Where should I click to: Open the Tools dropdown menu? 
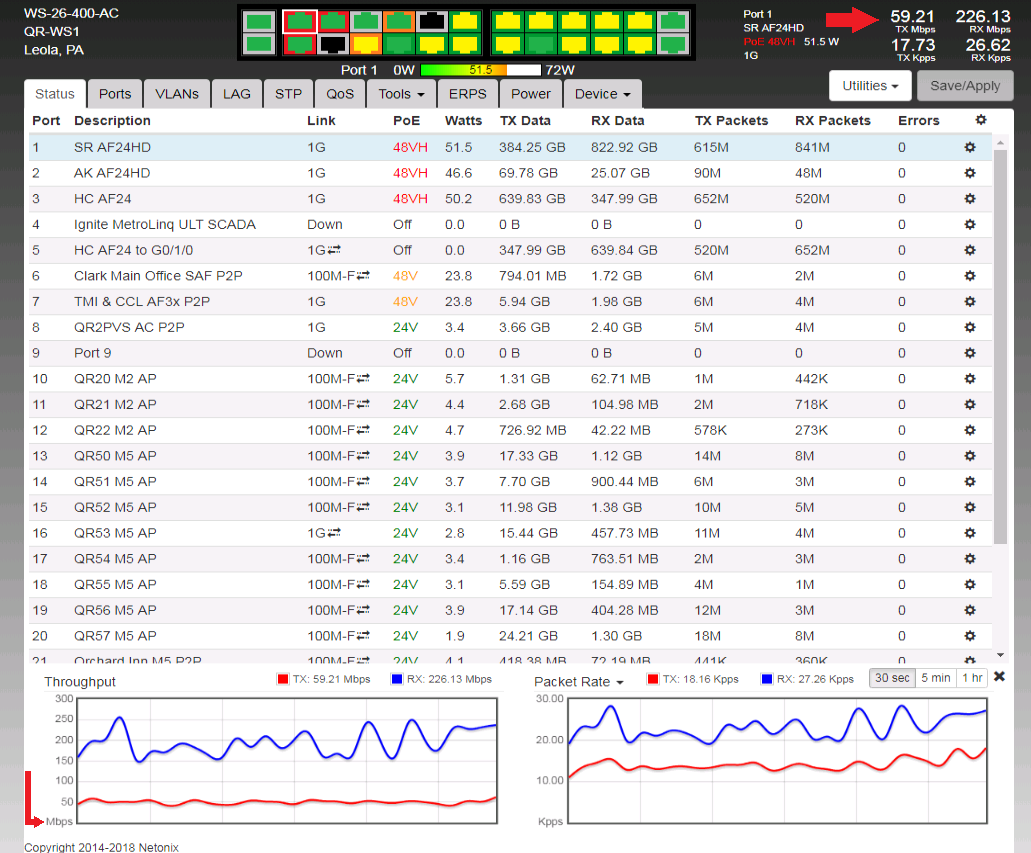pos(402,94)
